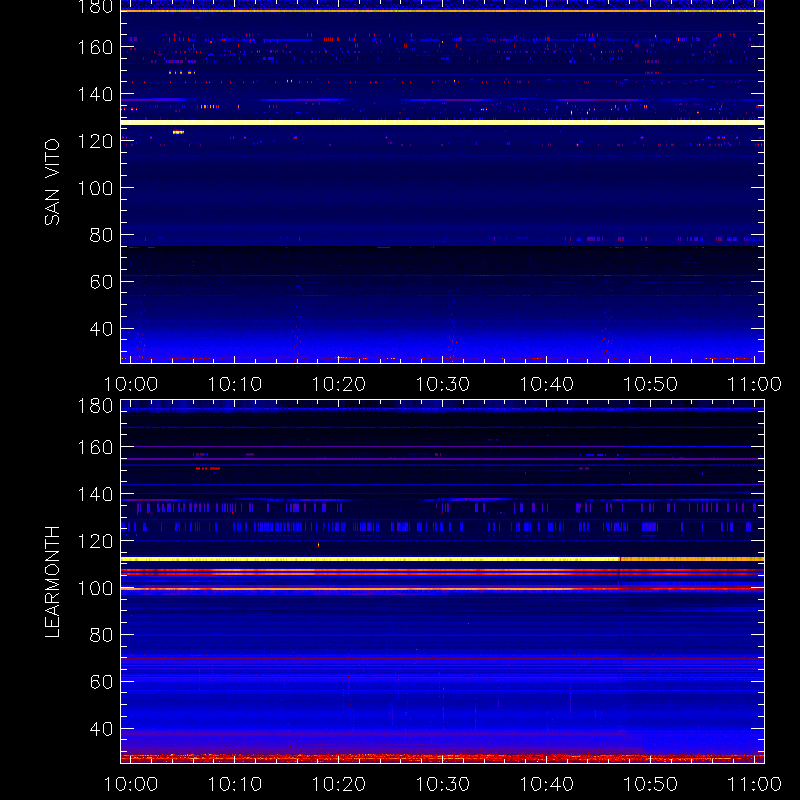This screenshot has width=800, height=800.
Task: Select the 100 tick label on Learmonth plot
Action: 95,588
